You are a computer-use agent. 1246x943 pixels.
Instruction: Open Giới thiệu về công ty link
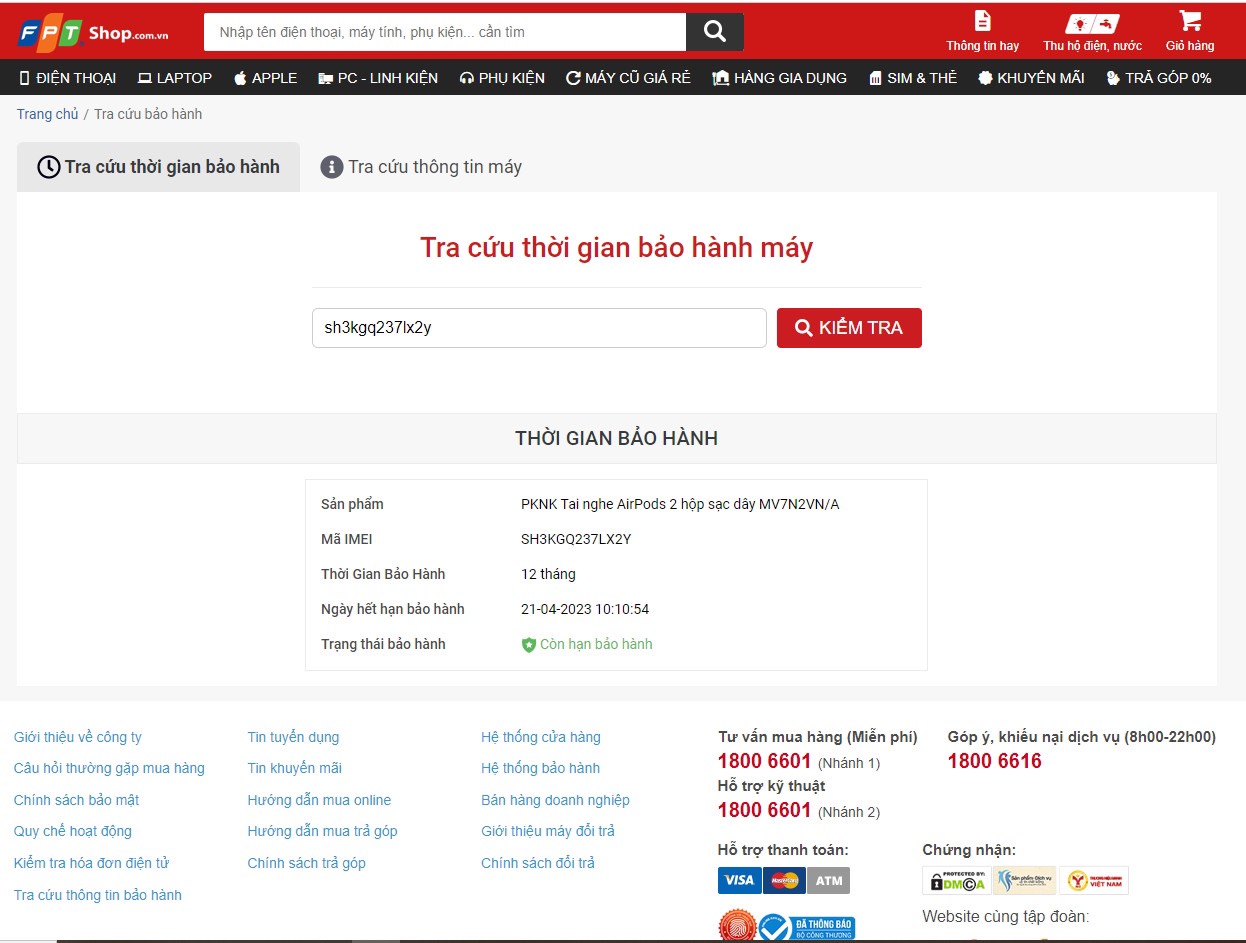pyautogui.click(x=78, y=737)
